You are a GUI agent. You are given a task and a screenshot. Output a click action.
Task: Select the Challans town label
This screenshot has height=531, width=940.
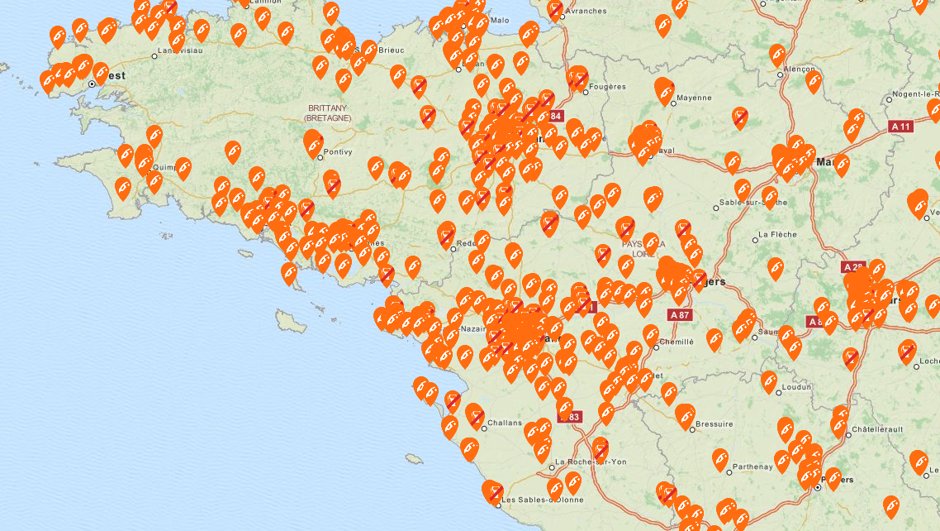pos(503,423)
